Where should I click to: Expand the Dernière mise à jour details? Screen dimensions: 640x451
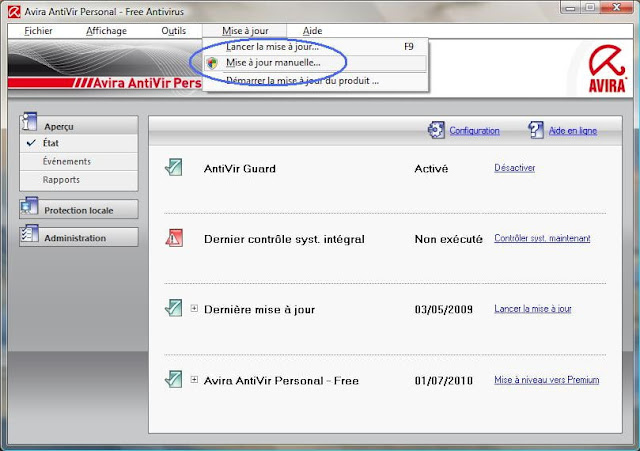point(194,309)
